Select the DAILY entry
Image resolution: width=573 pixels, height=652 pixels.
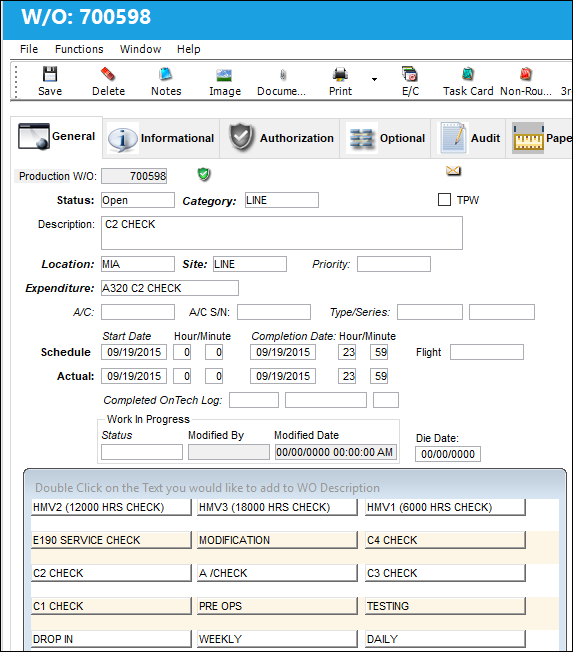[x=445, y=639]
